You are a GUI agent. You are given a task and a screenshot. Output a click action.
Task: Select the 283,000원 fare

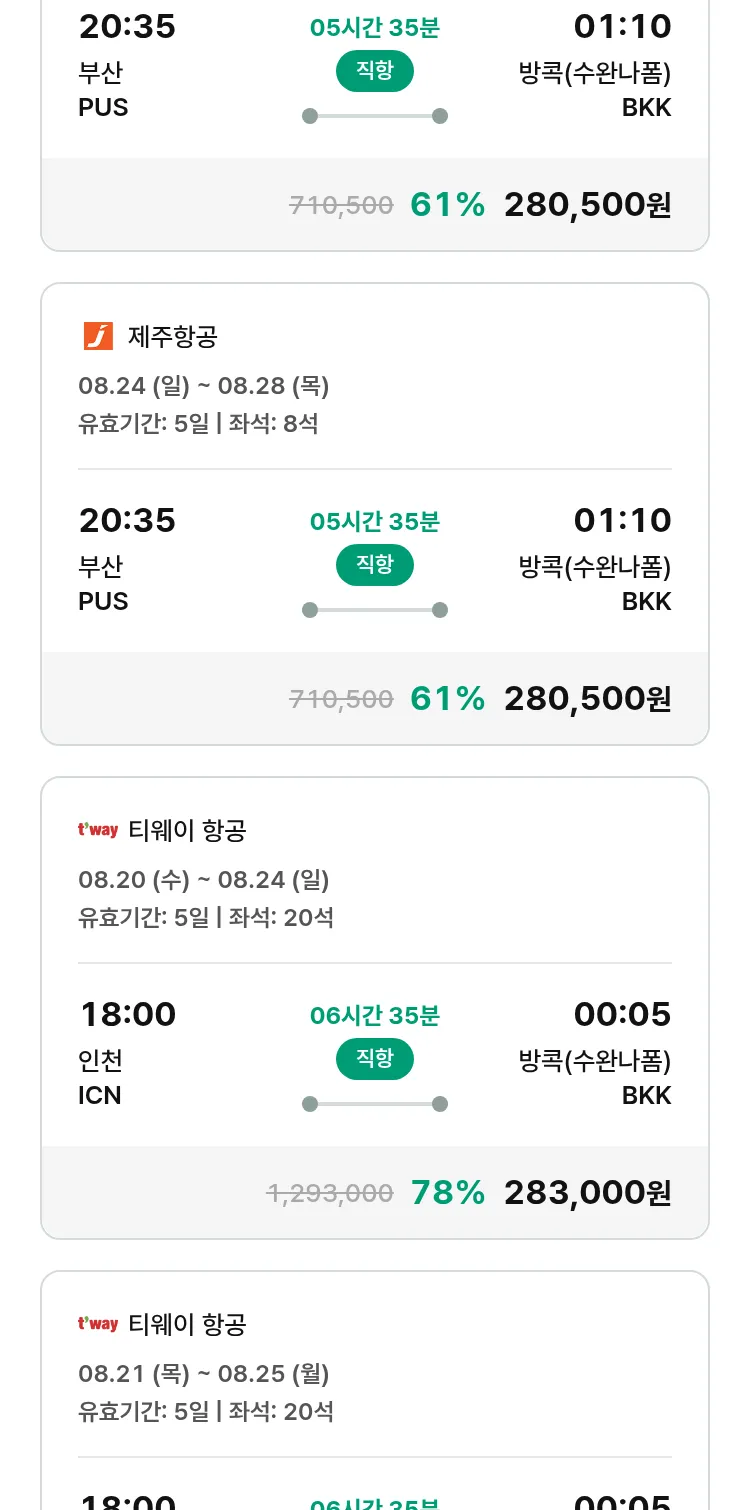587,1192
